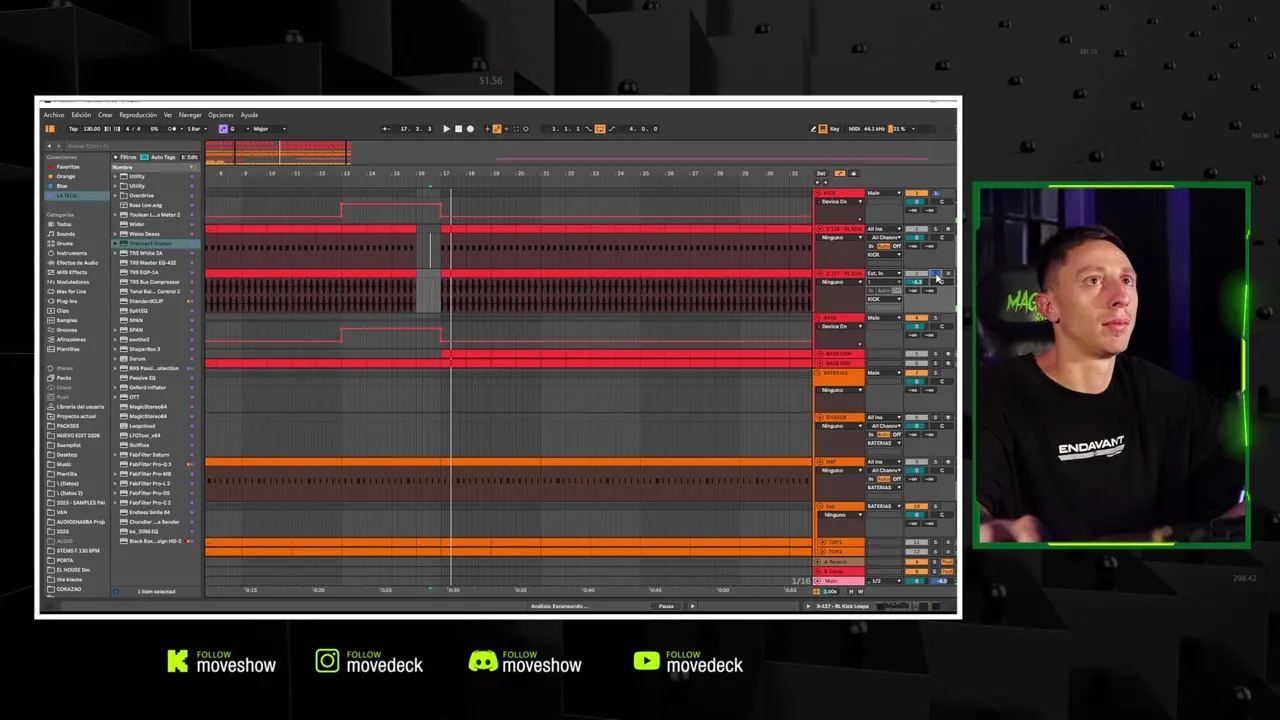Expand the Overdrive folder in browser list
1280x720 pixels.
(115, 196)
